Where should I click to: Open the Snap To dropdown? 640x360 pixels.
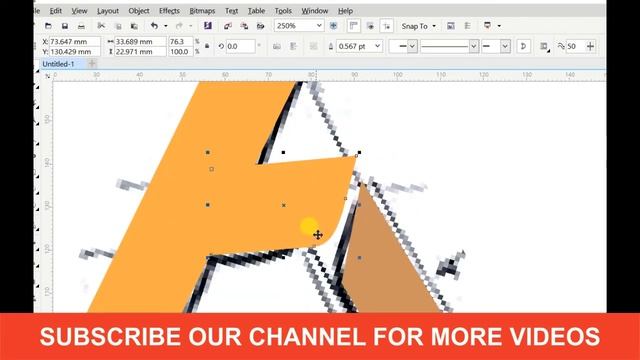(418, 26)
